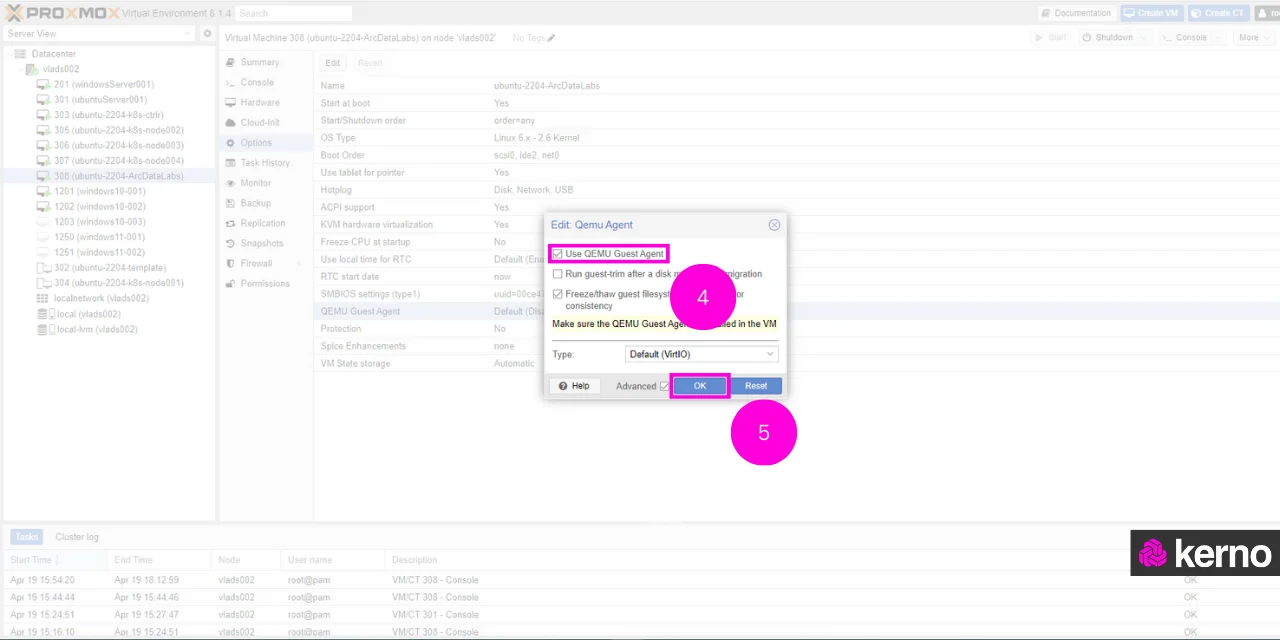Click the VM icon for 1203 (windows10-003)
Image resolution: width=1280 pixels, height=640 pixels.
[44, 222]
